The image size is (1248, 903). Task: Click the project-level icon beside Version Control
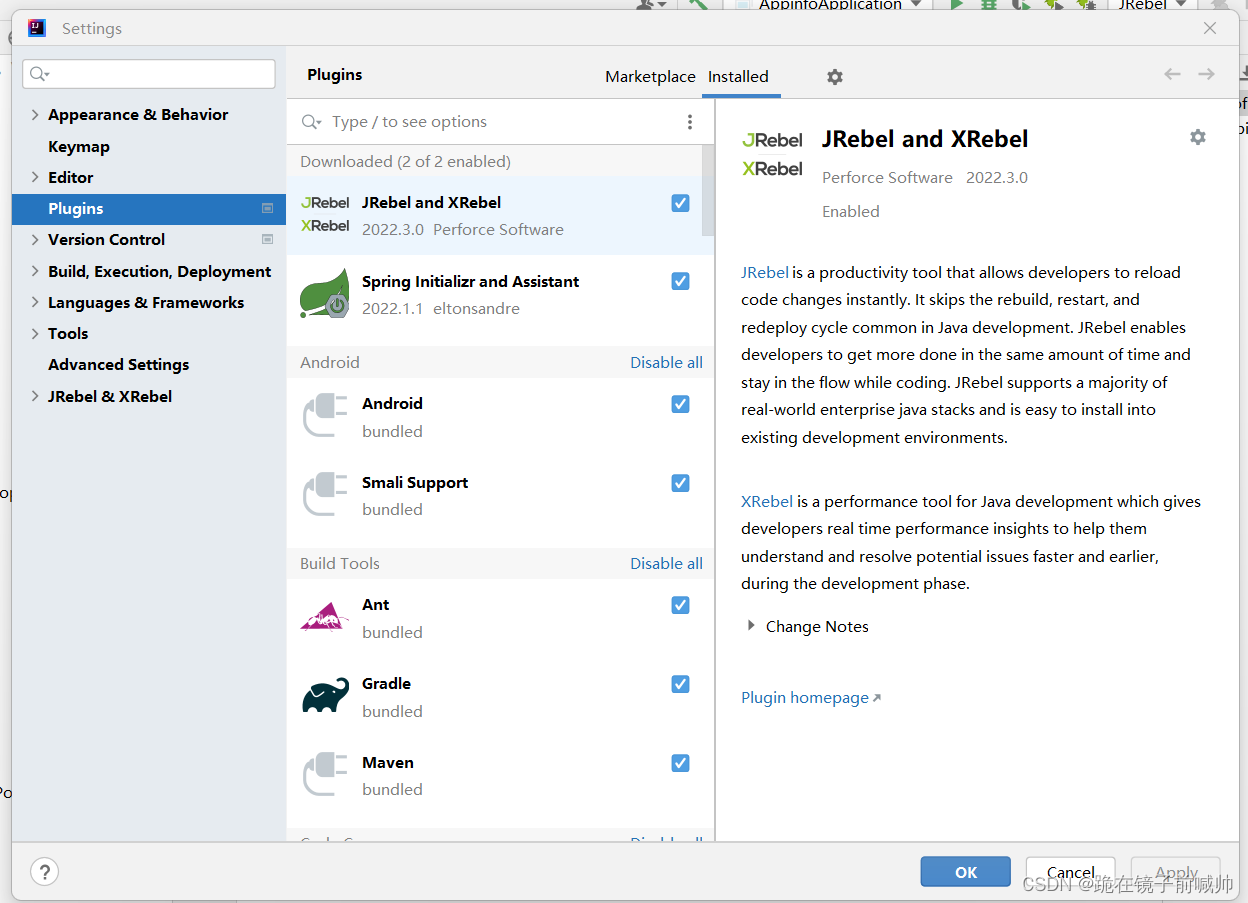267,239
